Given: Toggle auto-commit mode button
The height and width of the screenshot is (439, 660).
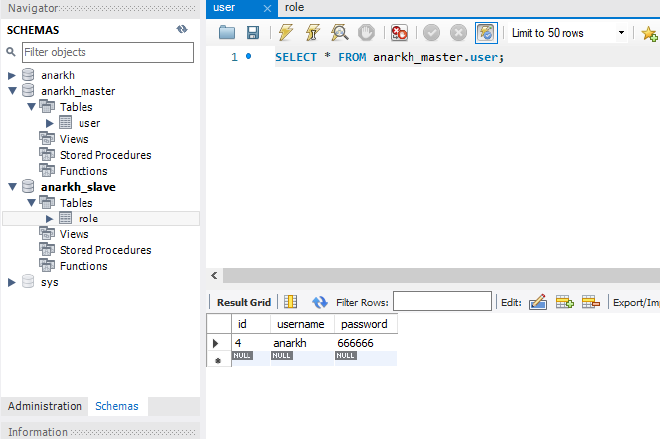Looking at the screenshot, I should [x=486, y=33].
